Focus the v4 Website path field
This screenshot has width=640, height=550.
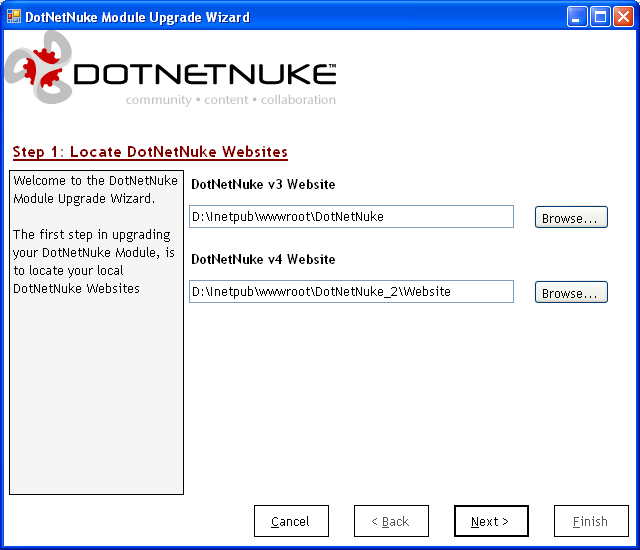351,291
